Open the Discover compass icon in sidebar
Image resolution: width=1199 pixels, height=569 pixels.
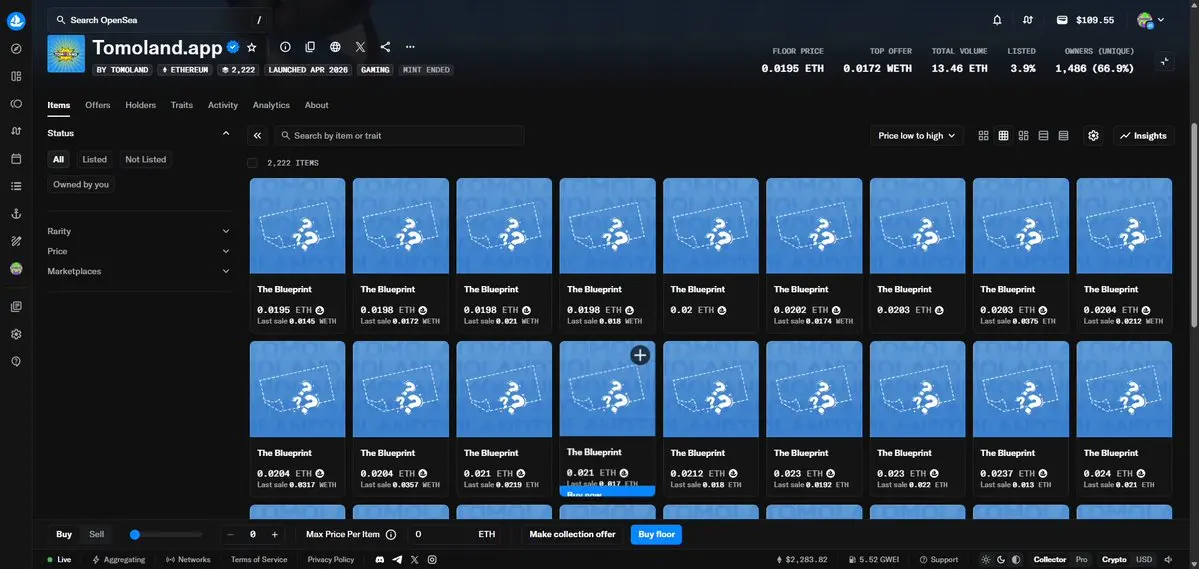pos(16,49)
